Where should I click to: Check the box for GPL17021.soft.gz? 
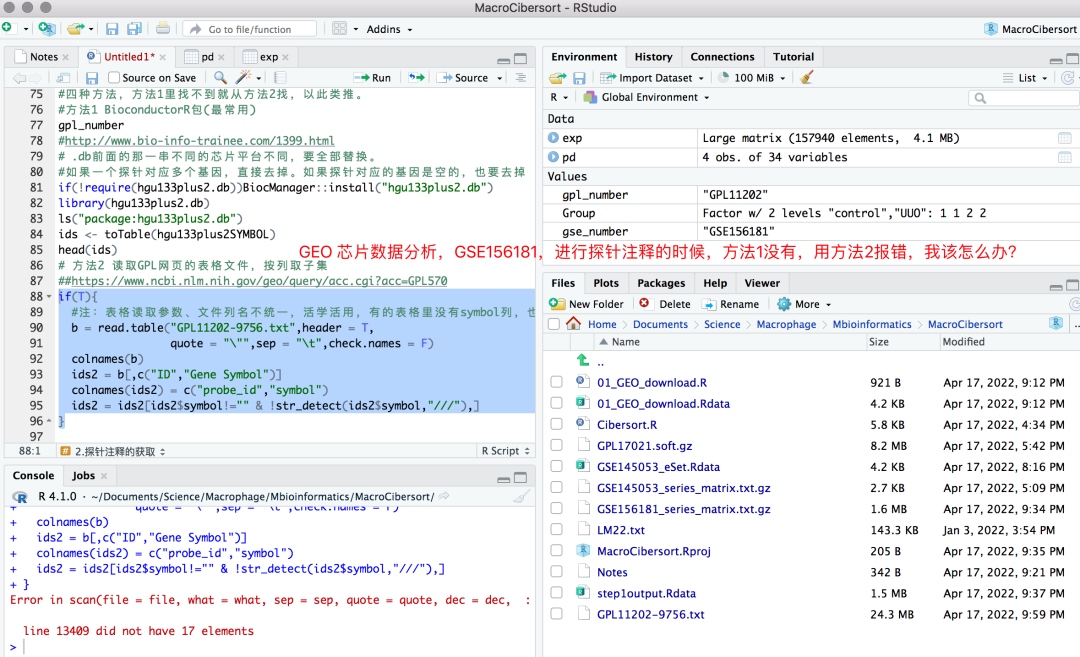click(x=557, y=446)
